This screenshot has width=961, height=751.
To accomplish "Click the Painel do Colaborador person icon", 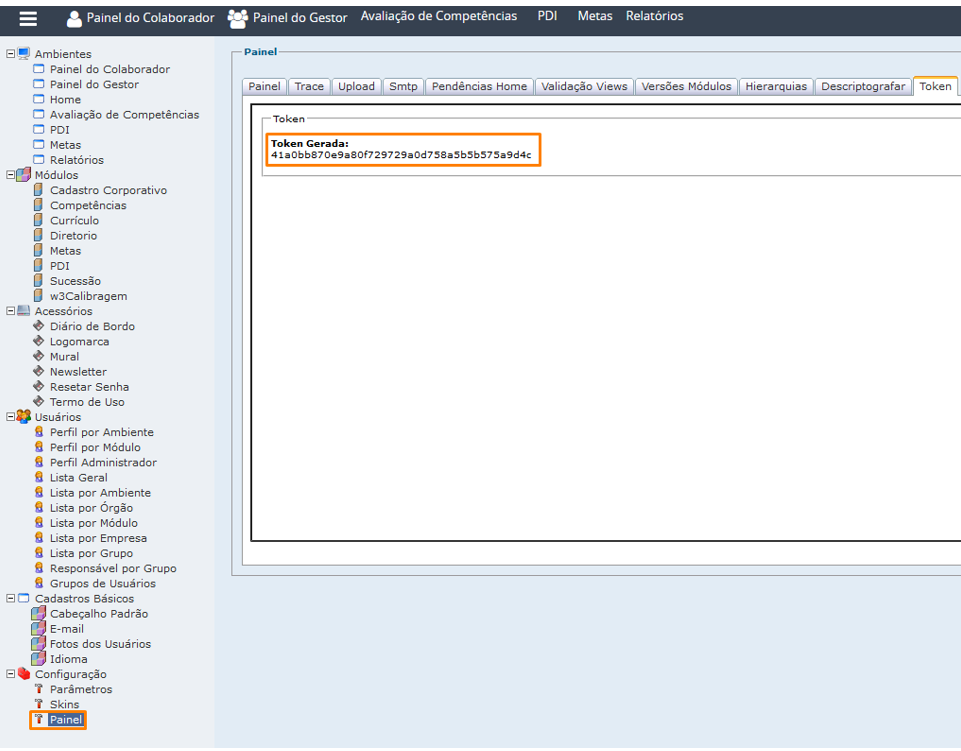I will tap(74, 18).
